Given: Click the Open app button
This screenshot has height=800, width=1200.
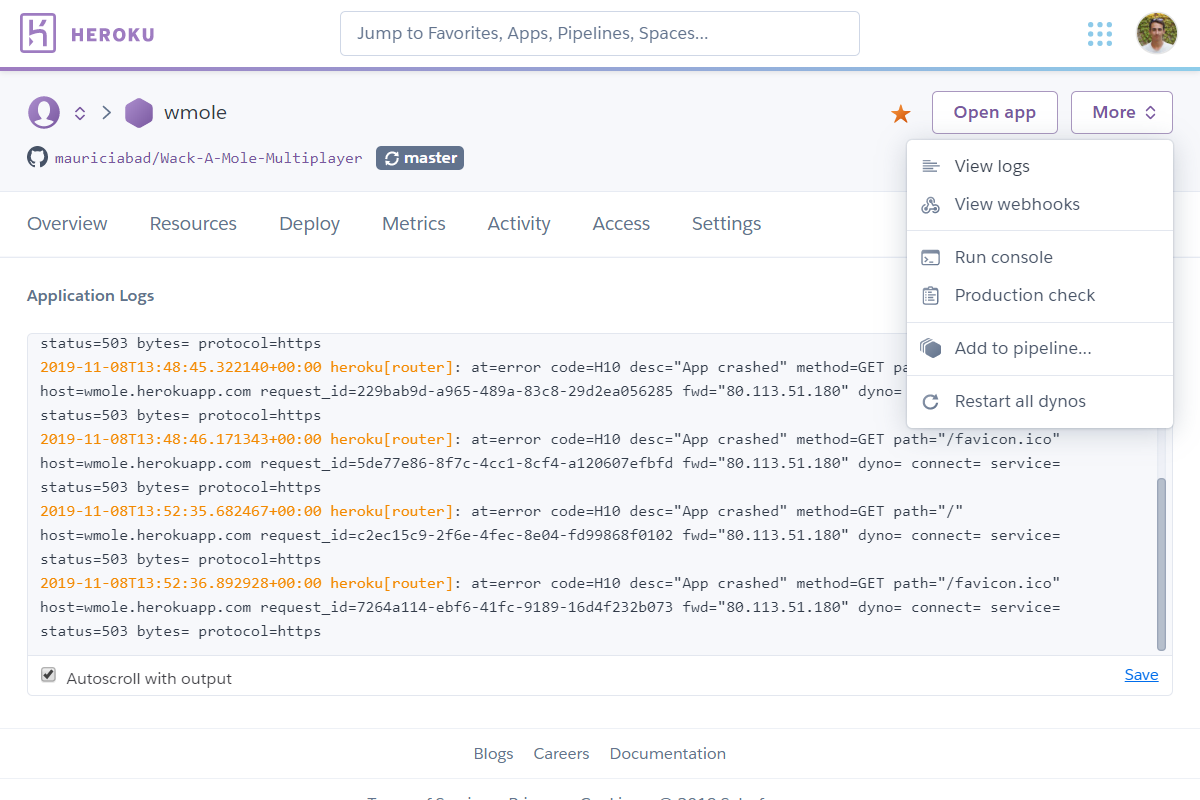Looking at the screenshot, I should [995, 112].
